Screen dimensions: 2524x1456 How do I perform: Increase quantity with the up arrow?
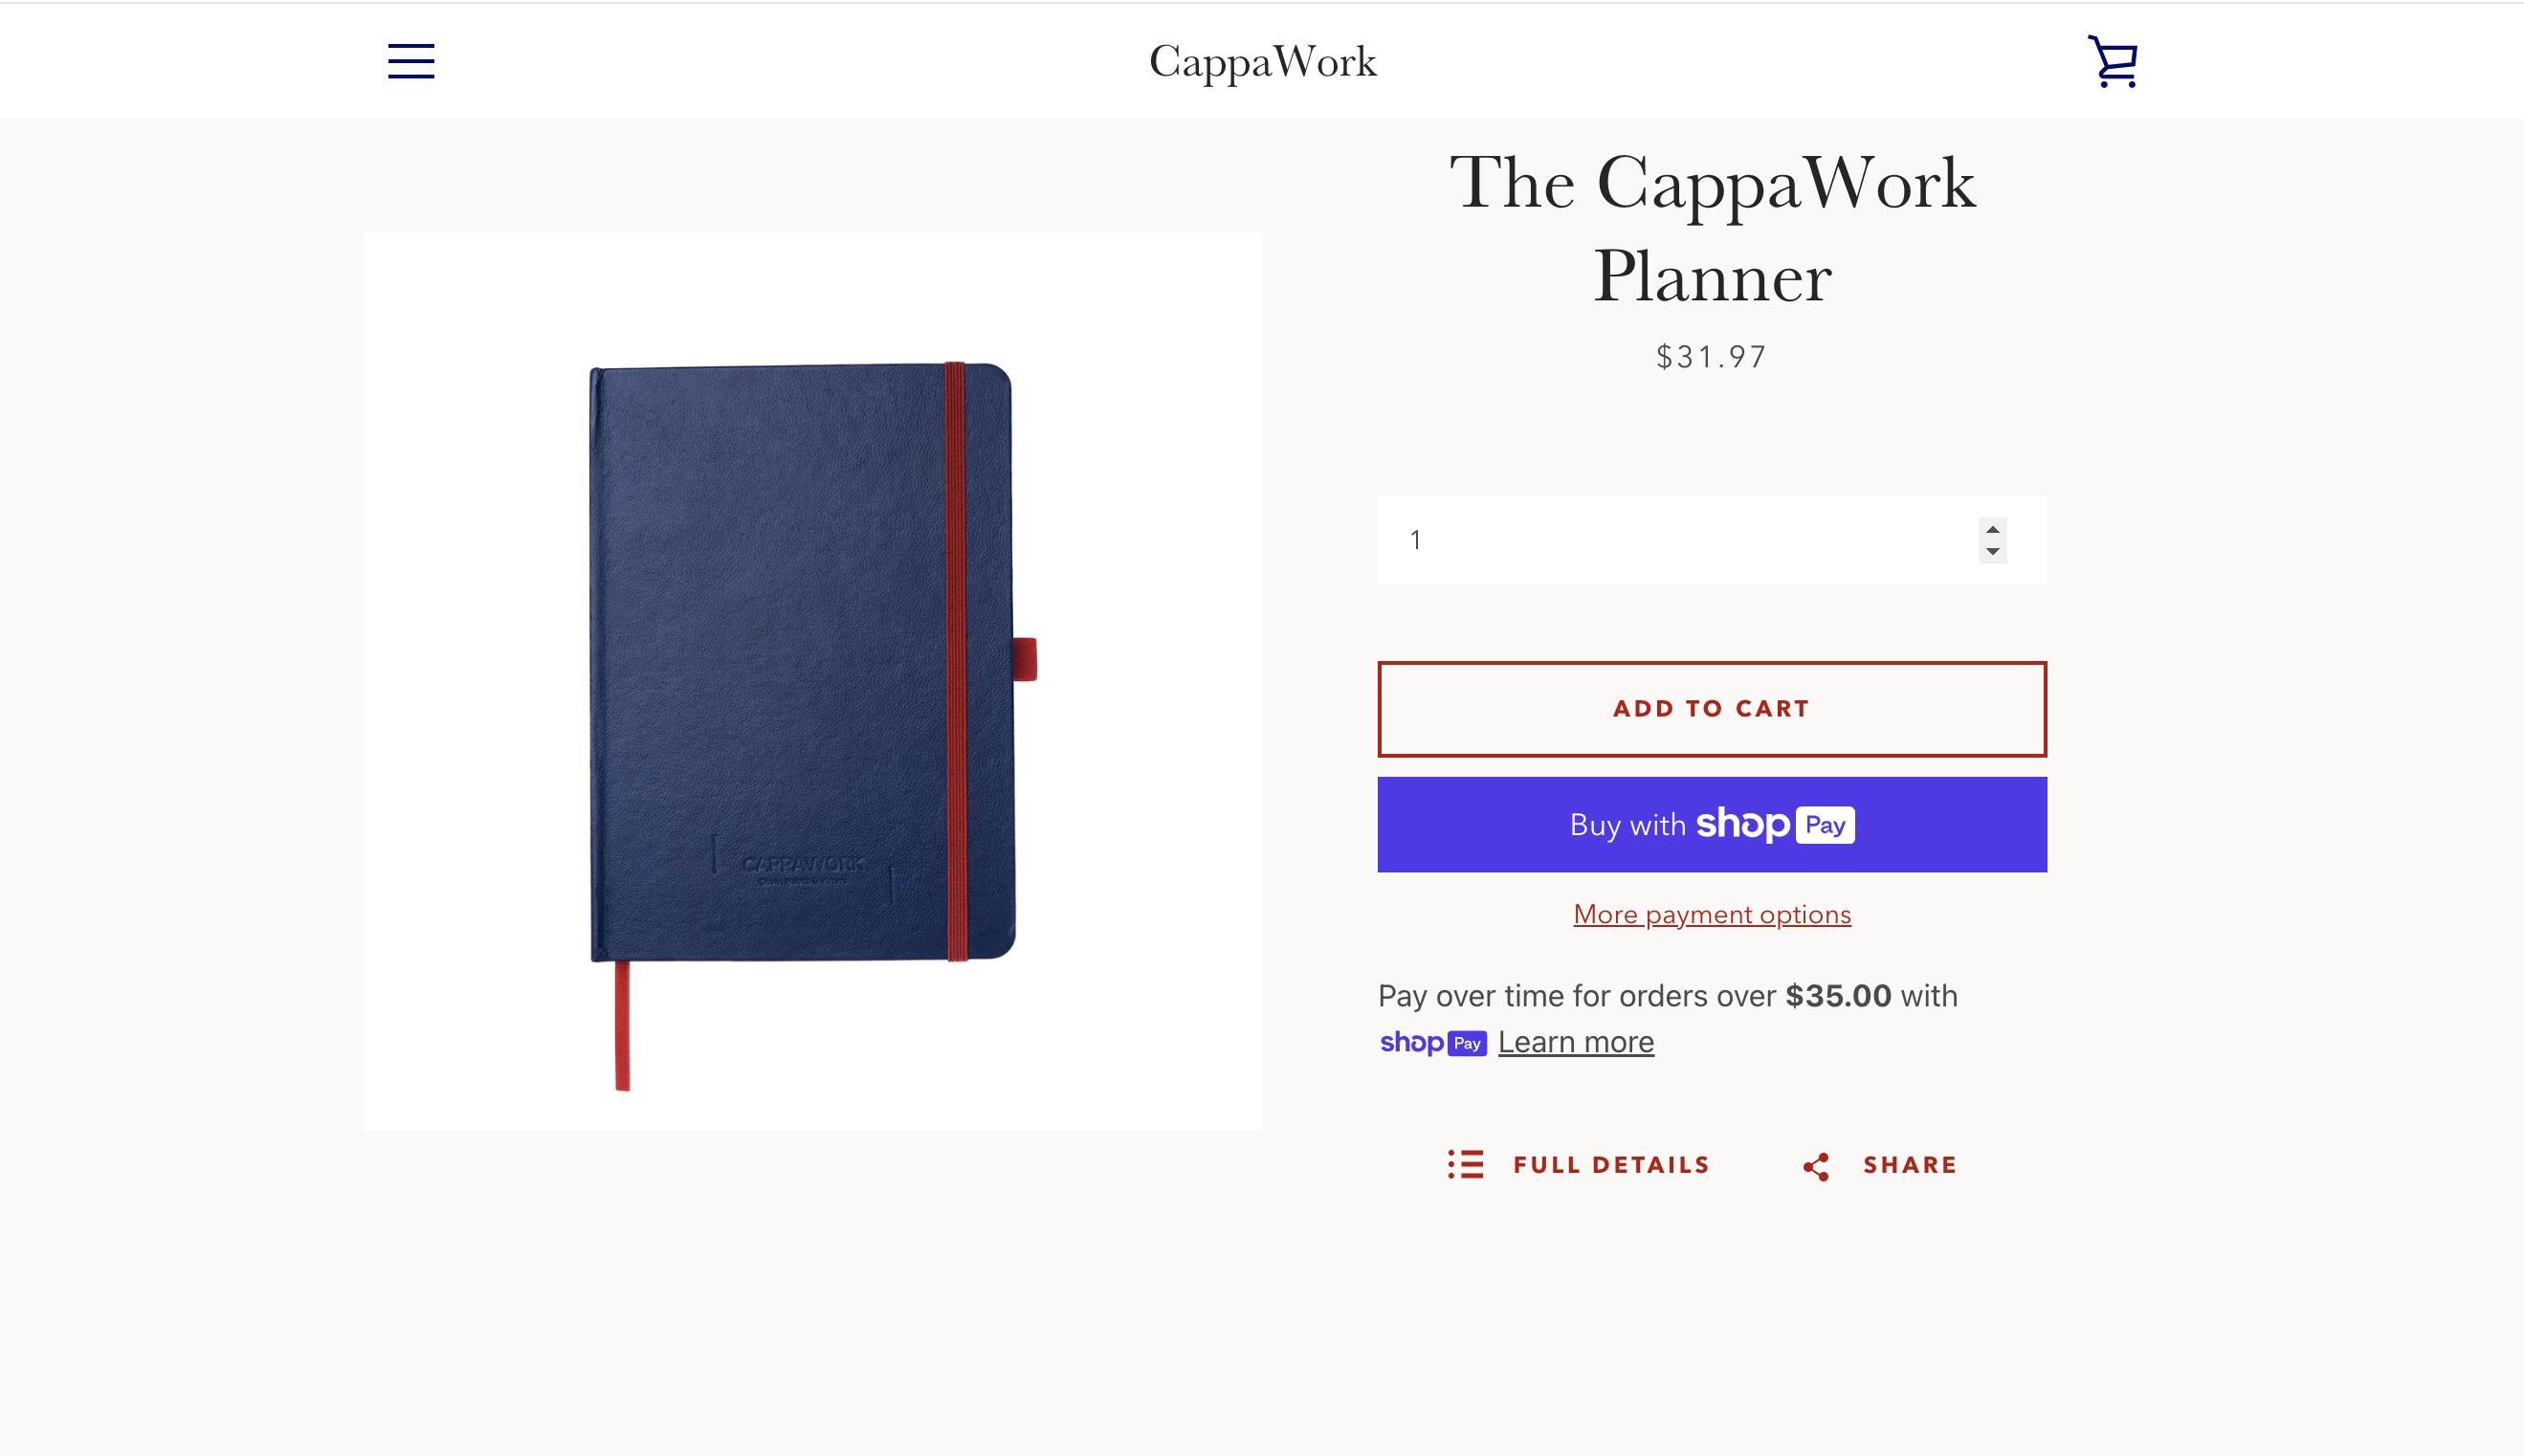pyautogui.click(x=1992, y=530)
